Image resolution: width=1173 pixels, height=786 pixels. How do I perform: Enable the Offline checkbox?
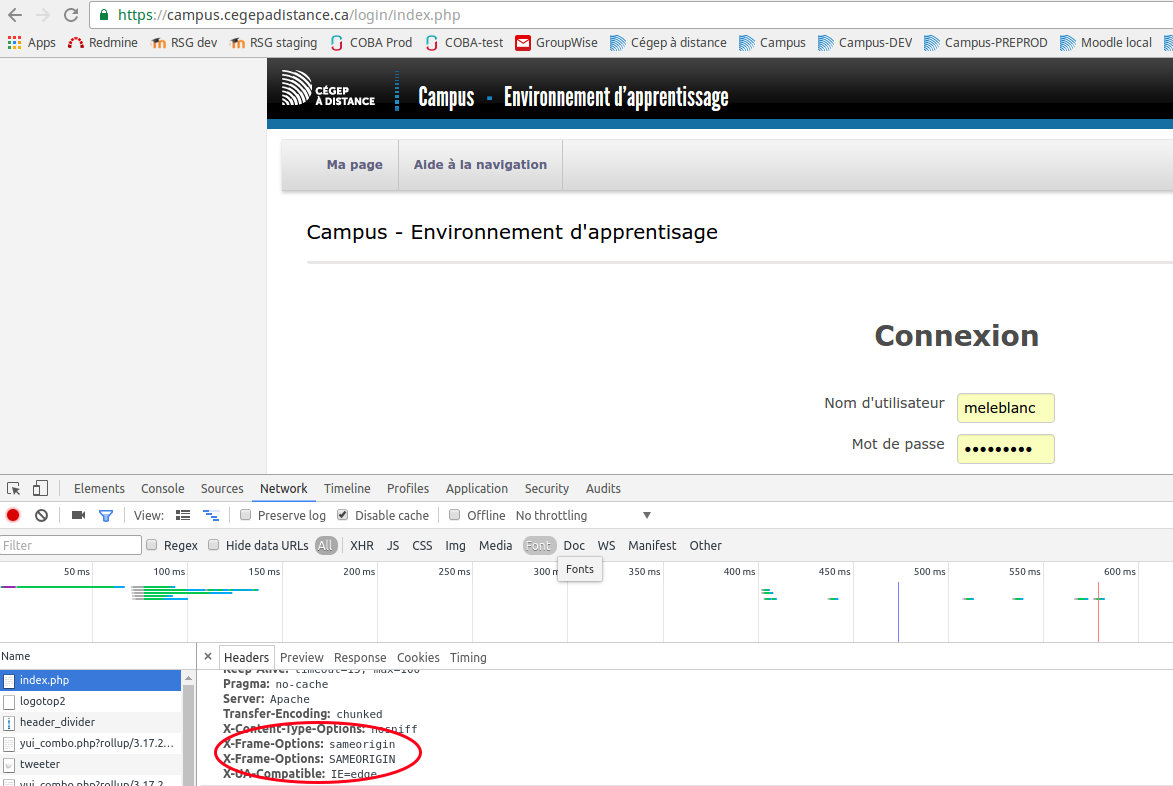[455, 515]
